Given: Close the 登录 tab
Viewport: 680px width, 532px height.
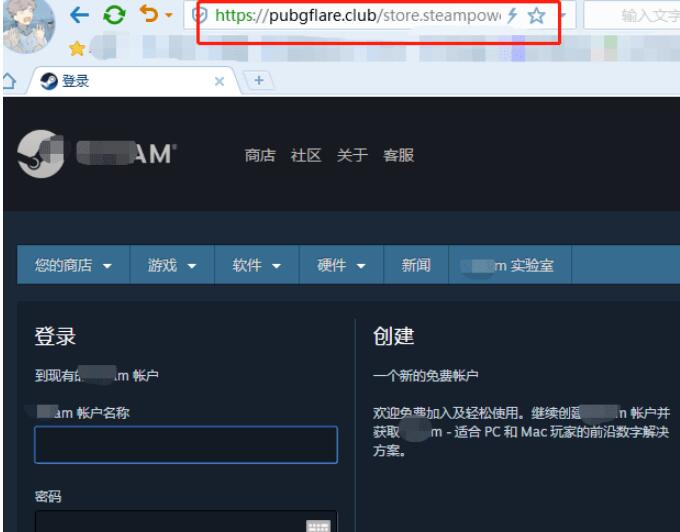Looking at the screenshot, I should tap(219, 82).
